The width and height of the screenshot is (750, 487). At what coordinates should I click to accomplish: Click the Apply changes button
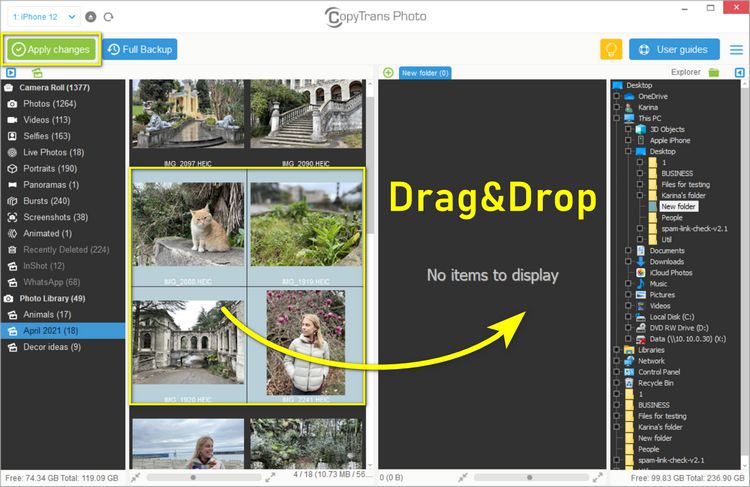[52, 49]
